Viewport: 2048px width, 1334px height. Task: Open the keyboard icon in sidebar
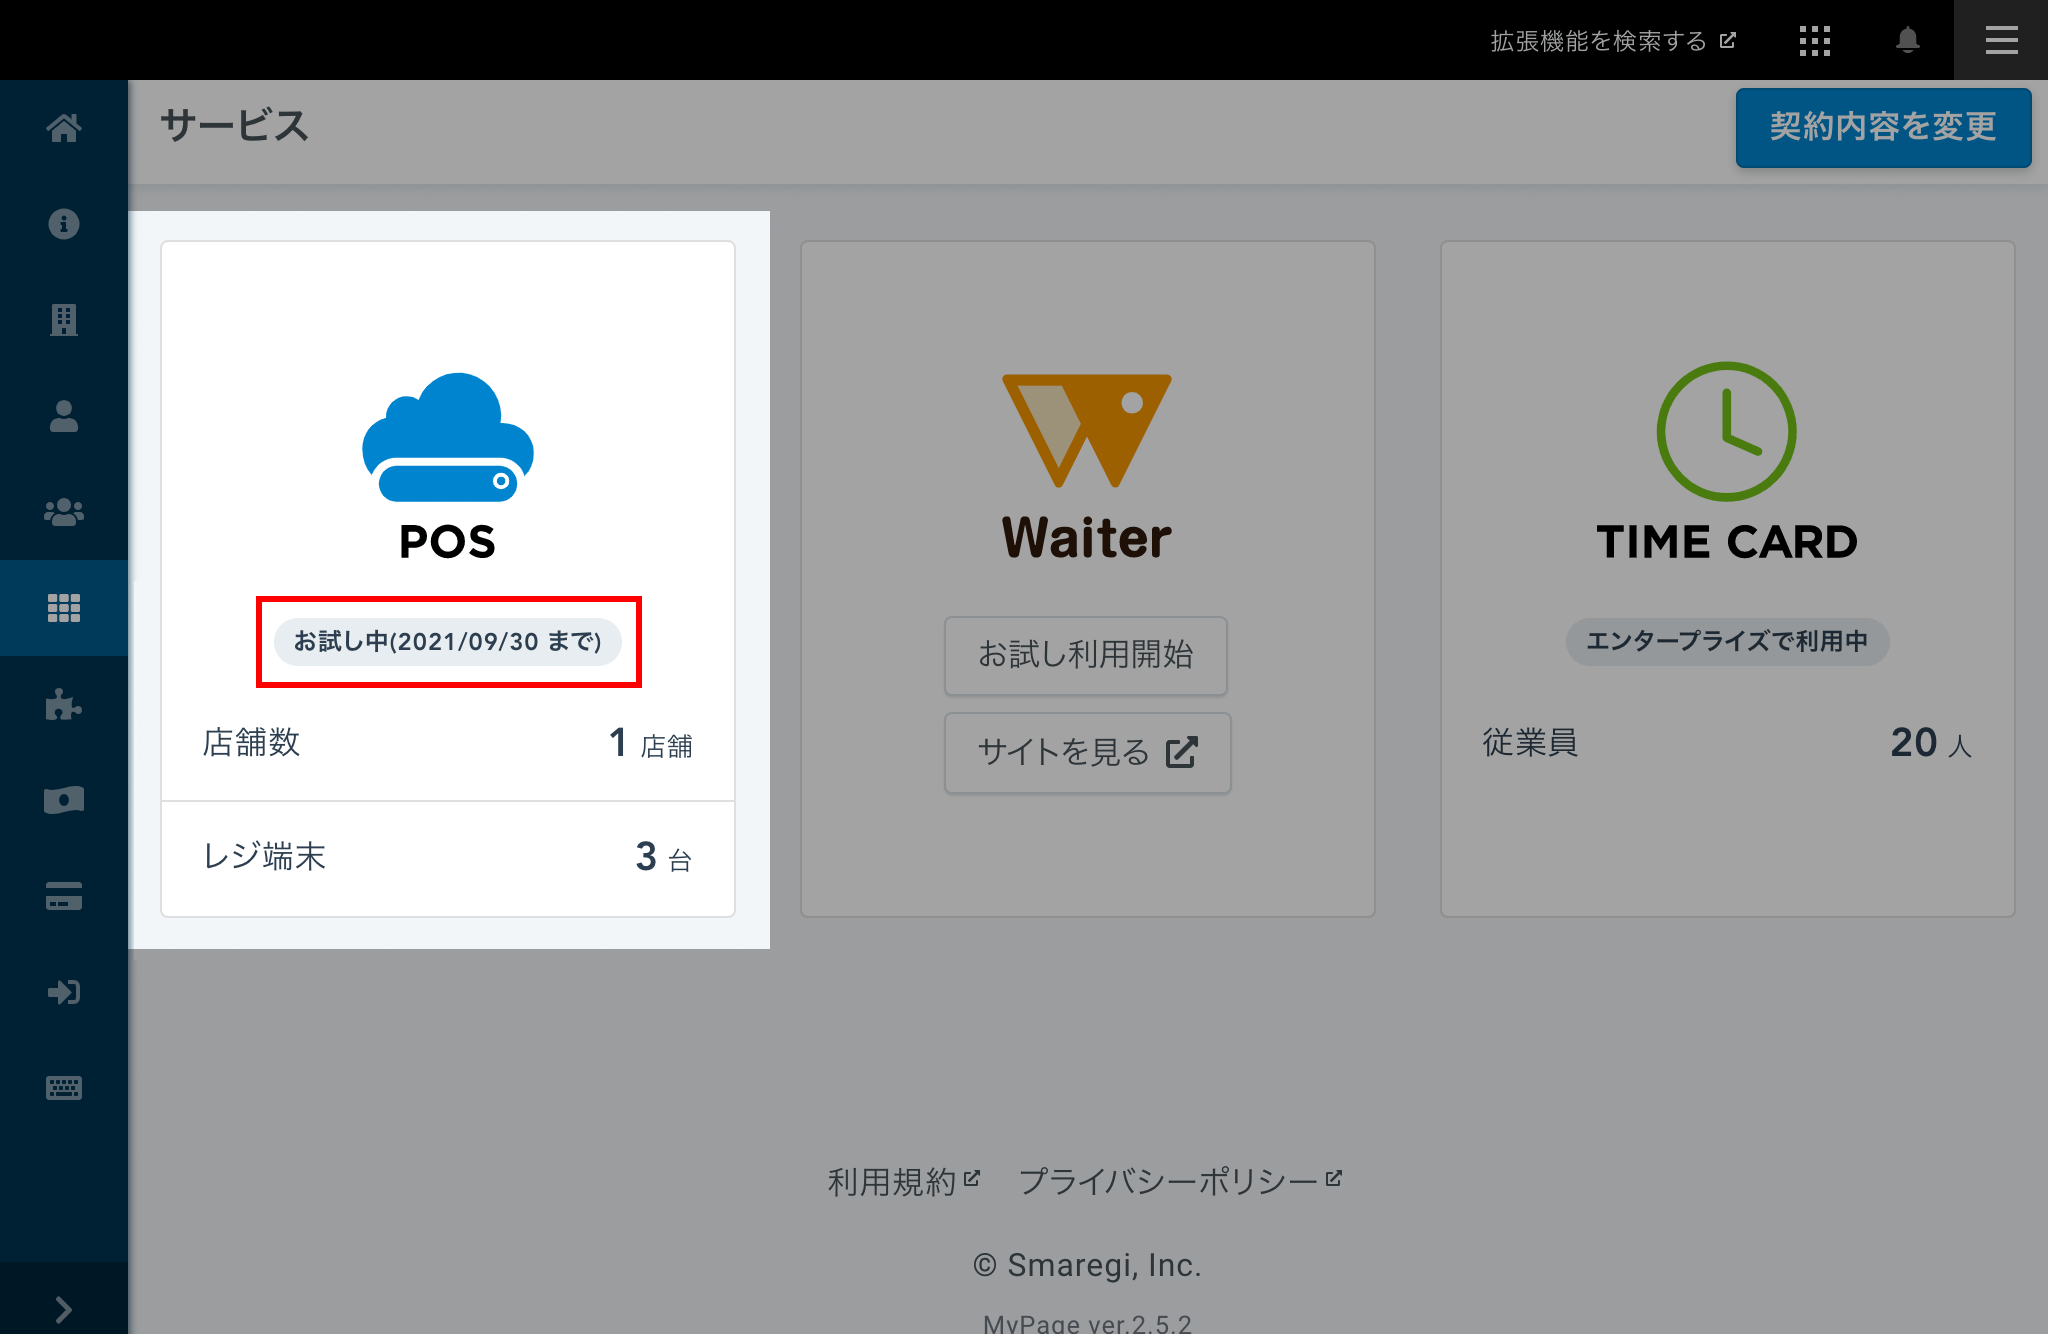(x=64, y=1088)
